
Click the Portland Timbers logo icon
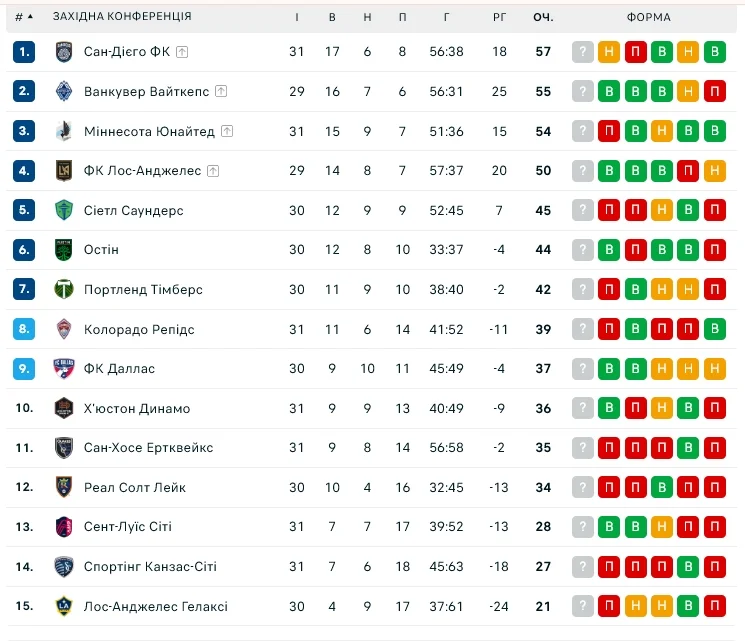64,290
